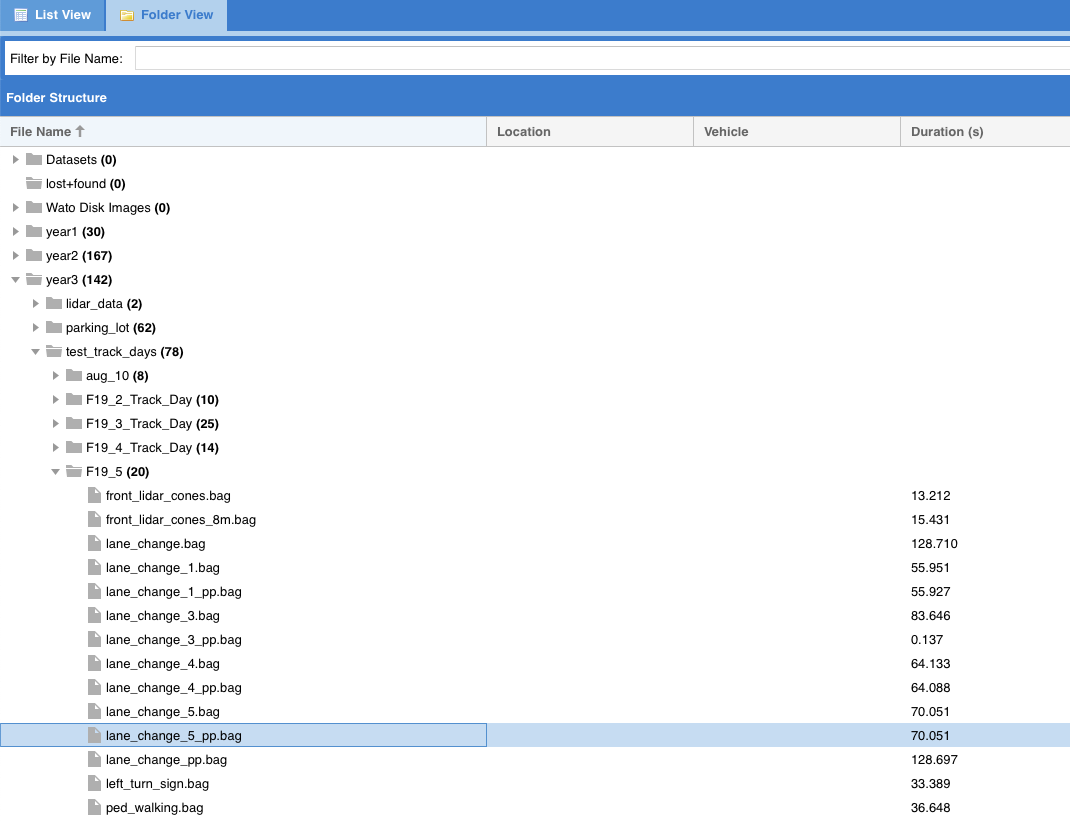Click the lane_change.bag file icon

pyautogui.click(x=94, y=543)
